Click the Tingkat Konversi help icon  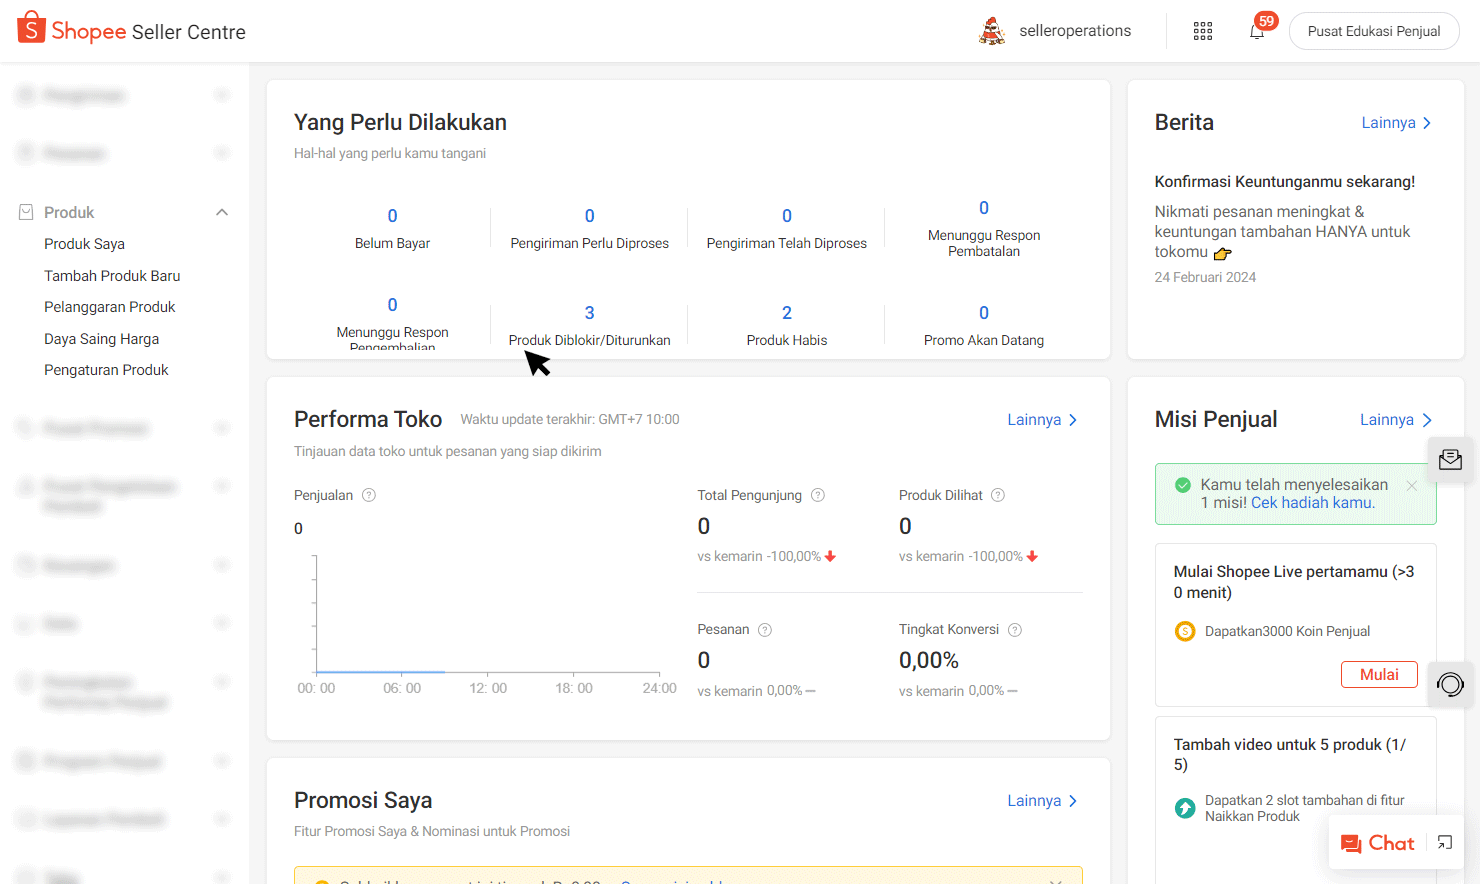(1015, 630)
